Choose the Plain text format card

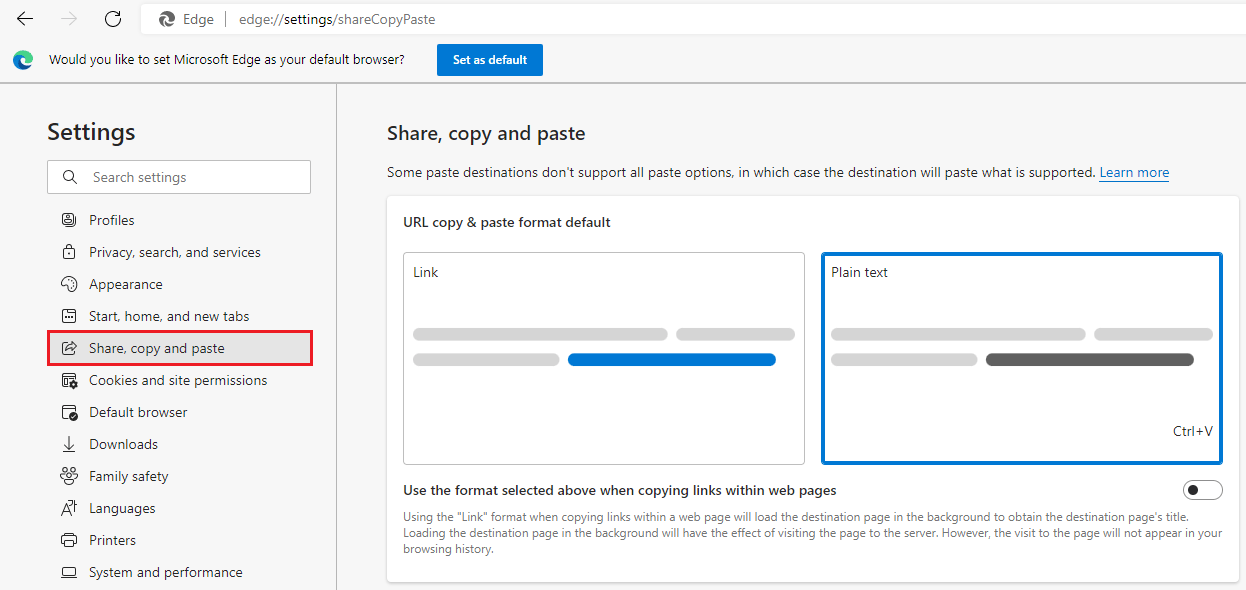tap(1021, 358)
